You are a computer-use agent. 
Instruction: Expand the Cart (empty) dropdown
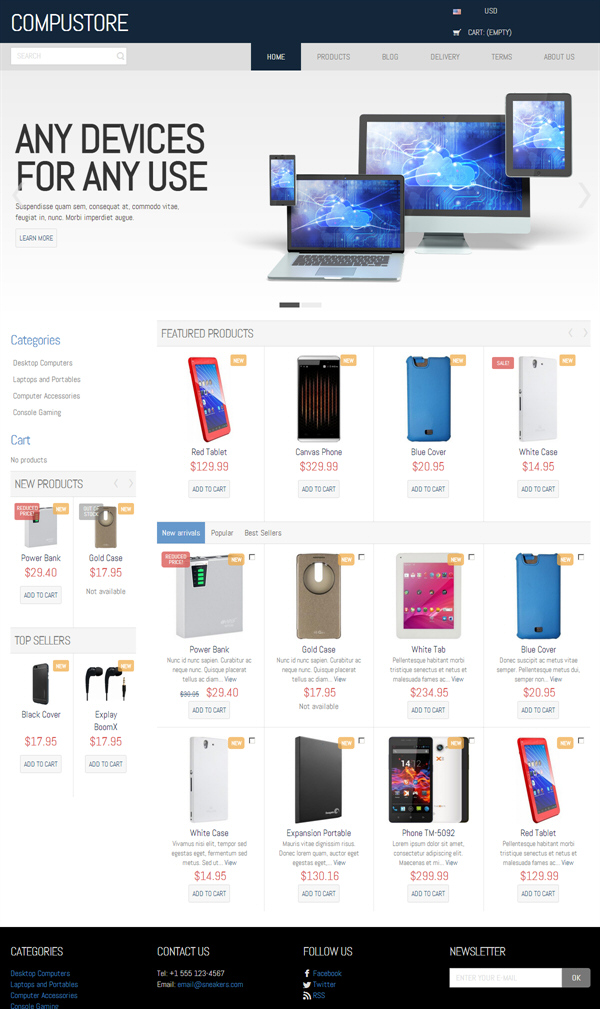click(x=489, y=32)
